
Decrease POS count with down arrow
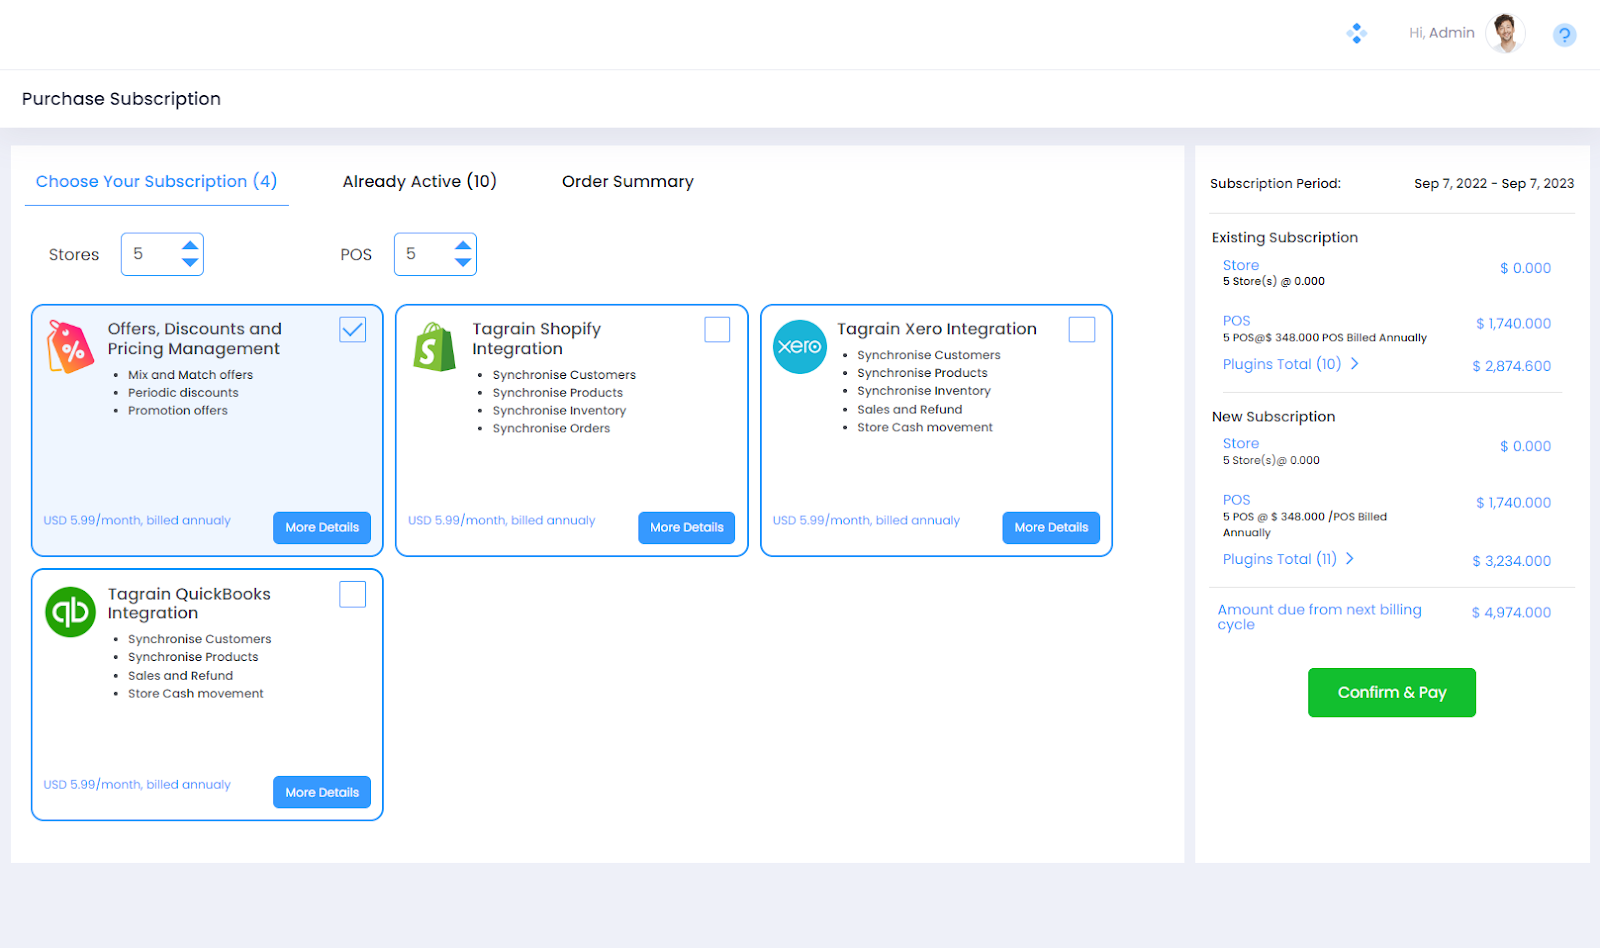(x=462, y=262)
